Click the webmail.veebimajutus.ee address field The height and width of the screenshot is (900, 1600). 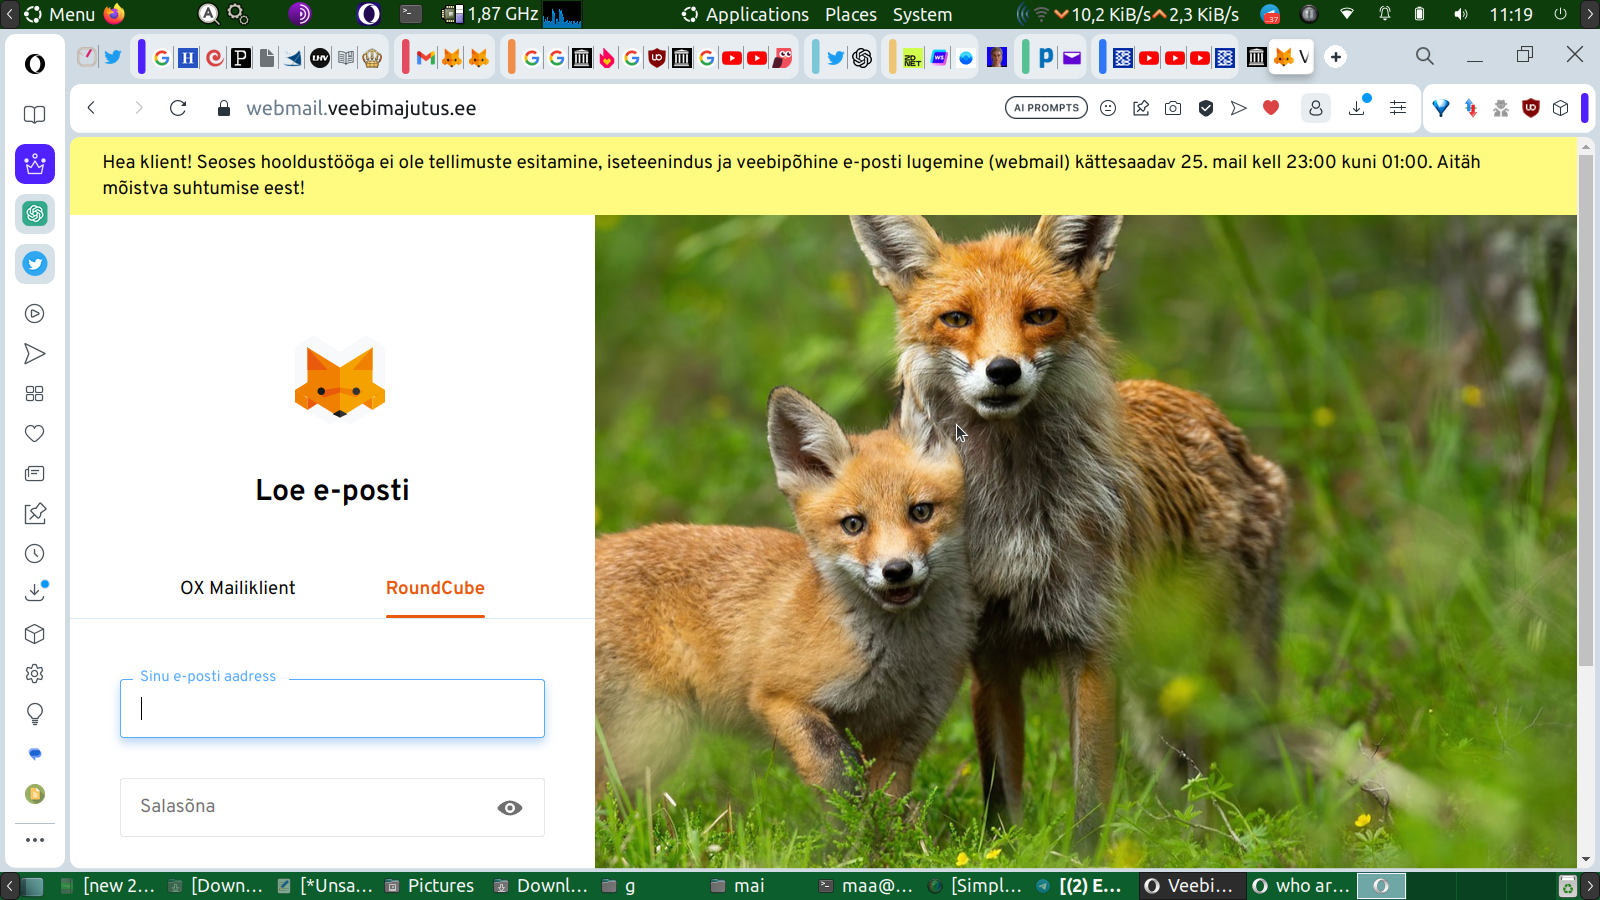(x=361, y=108)
